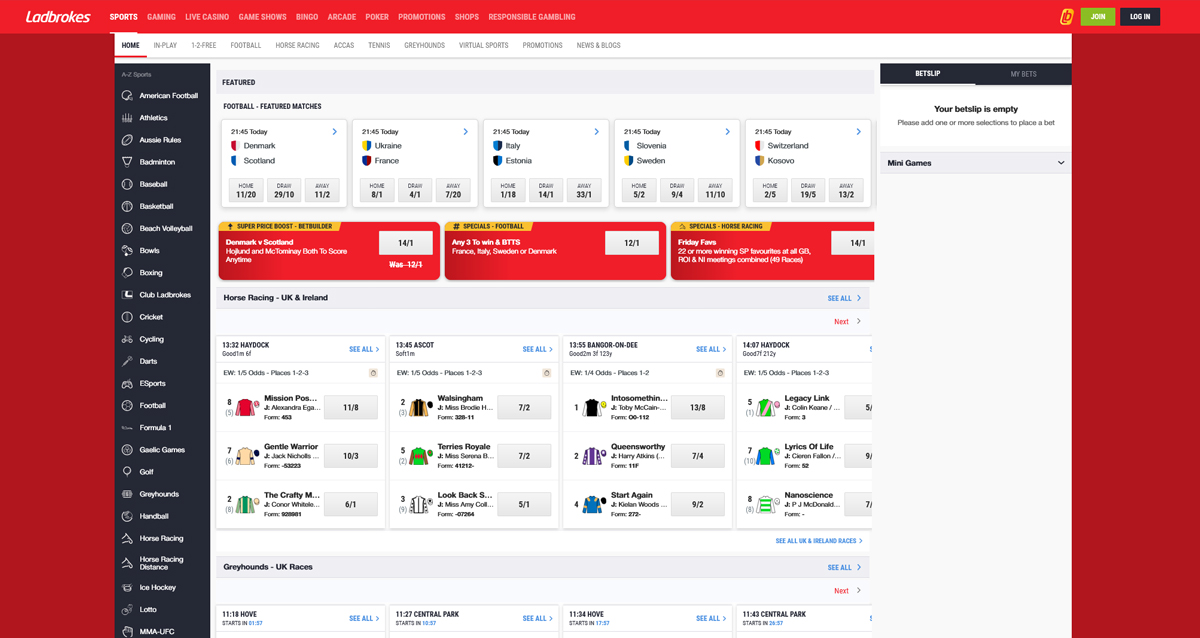The width and height of the screenshot is (1200, 638).
Task: Select the Ice Hockey icon
Action: [x=127, y=587]
